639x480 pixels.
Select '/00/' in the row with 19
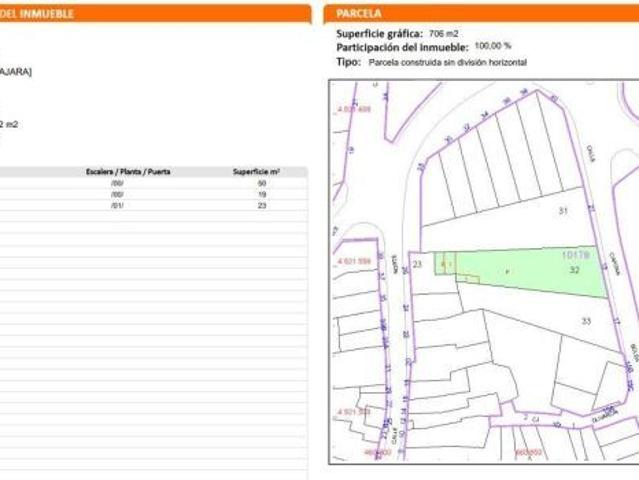tap(117, 194)
